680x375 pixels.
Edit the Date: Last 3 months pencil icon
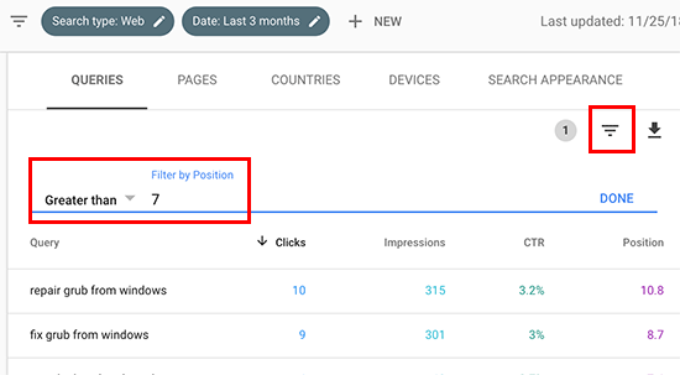[314, 21]
